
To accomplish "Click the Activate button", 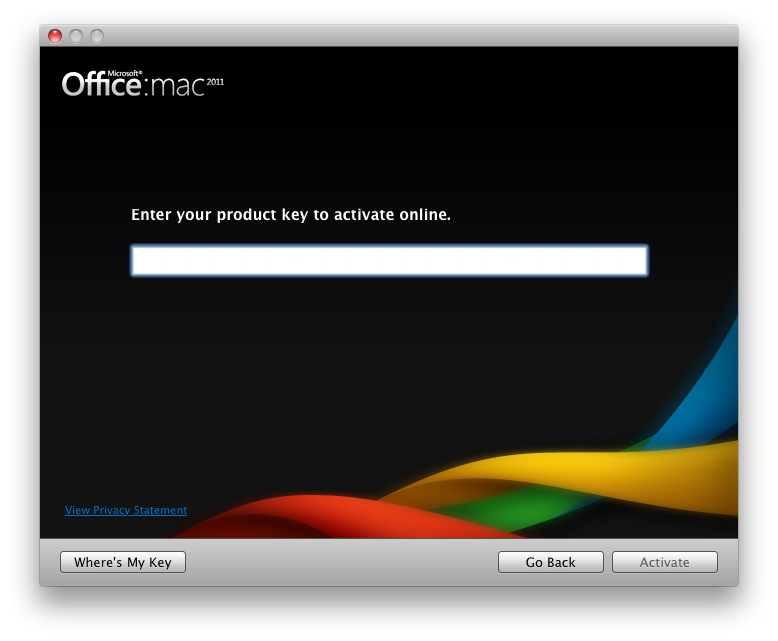I will 665,562.
